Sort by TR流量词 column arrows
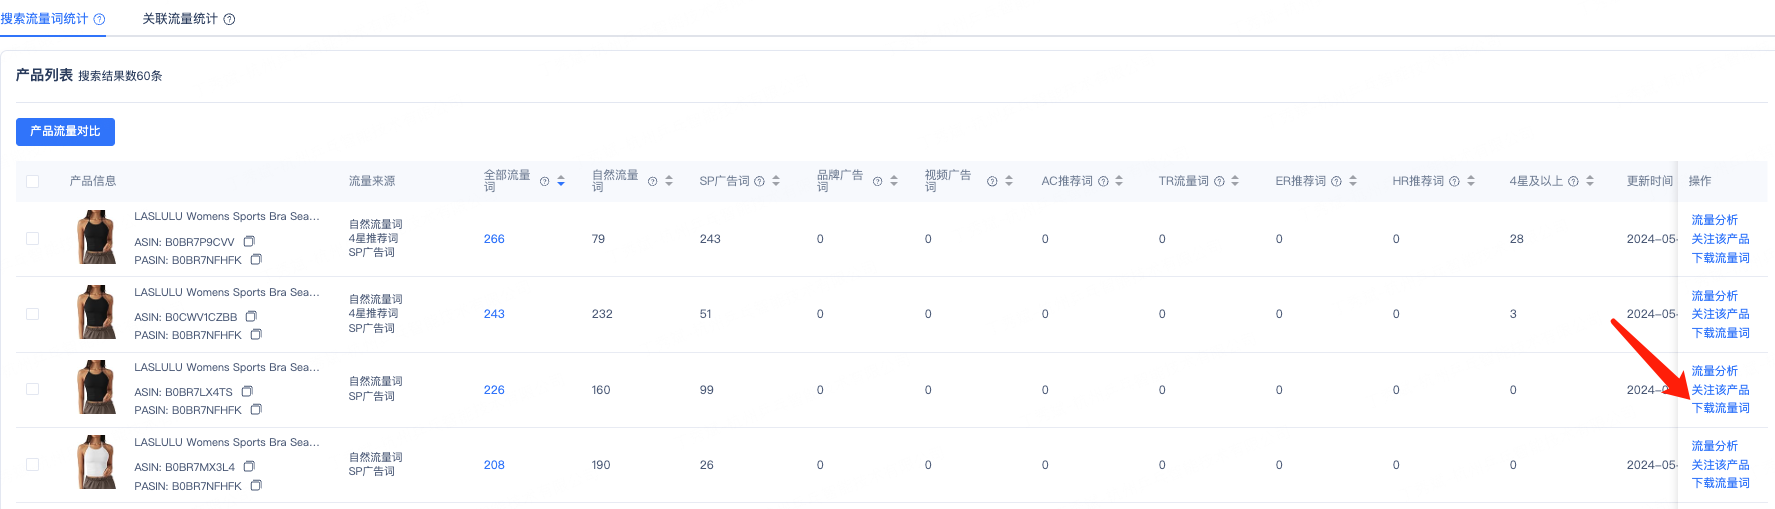This screenshot has height=509, width=1775. point(1235,181)
